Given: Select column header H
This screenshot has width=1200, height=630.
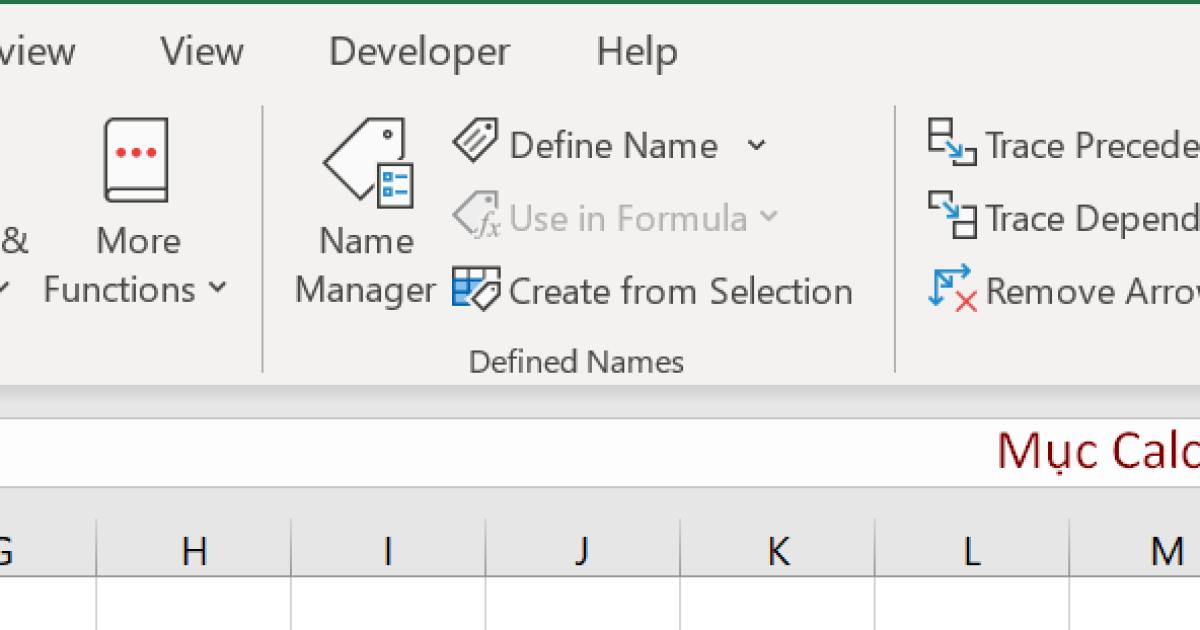Looking at the screenshot, I should pyautogui.click(x=196, y=550).
